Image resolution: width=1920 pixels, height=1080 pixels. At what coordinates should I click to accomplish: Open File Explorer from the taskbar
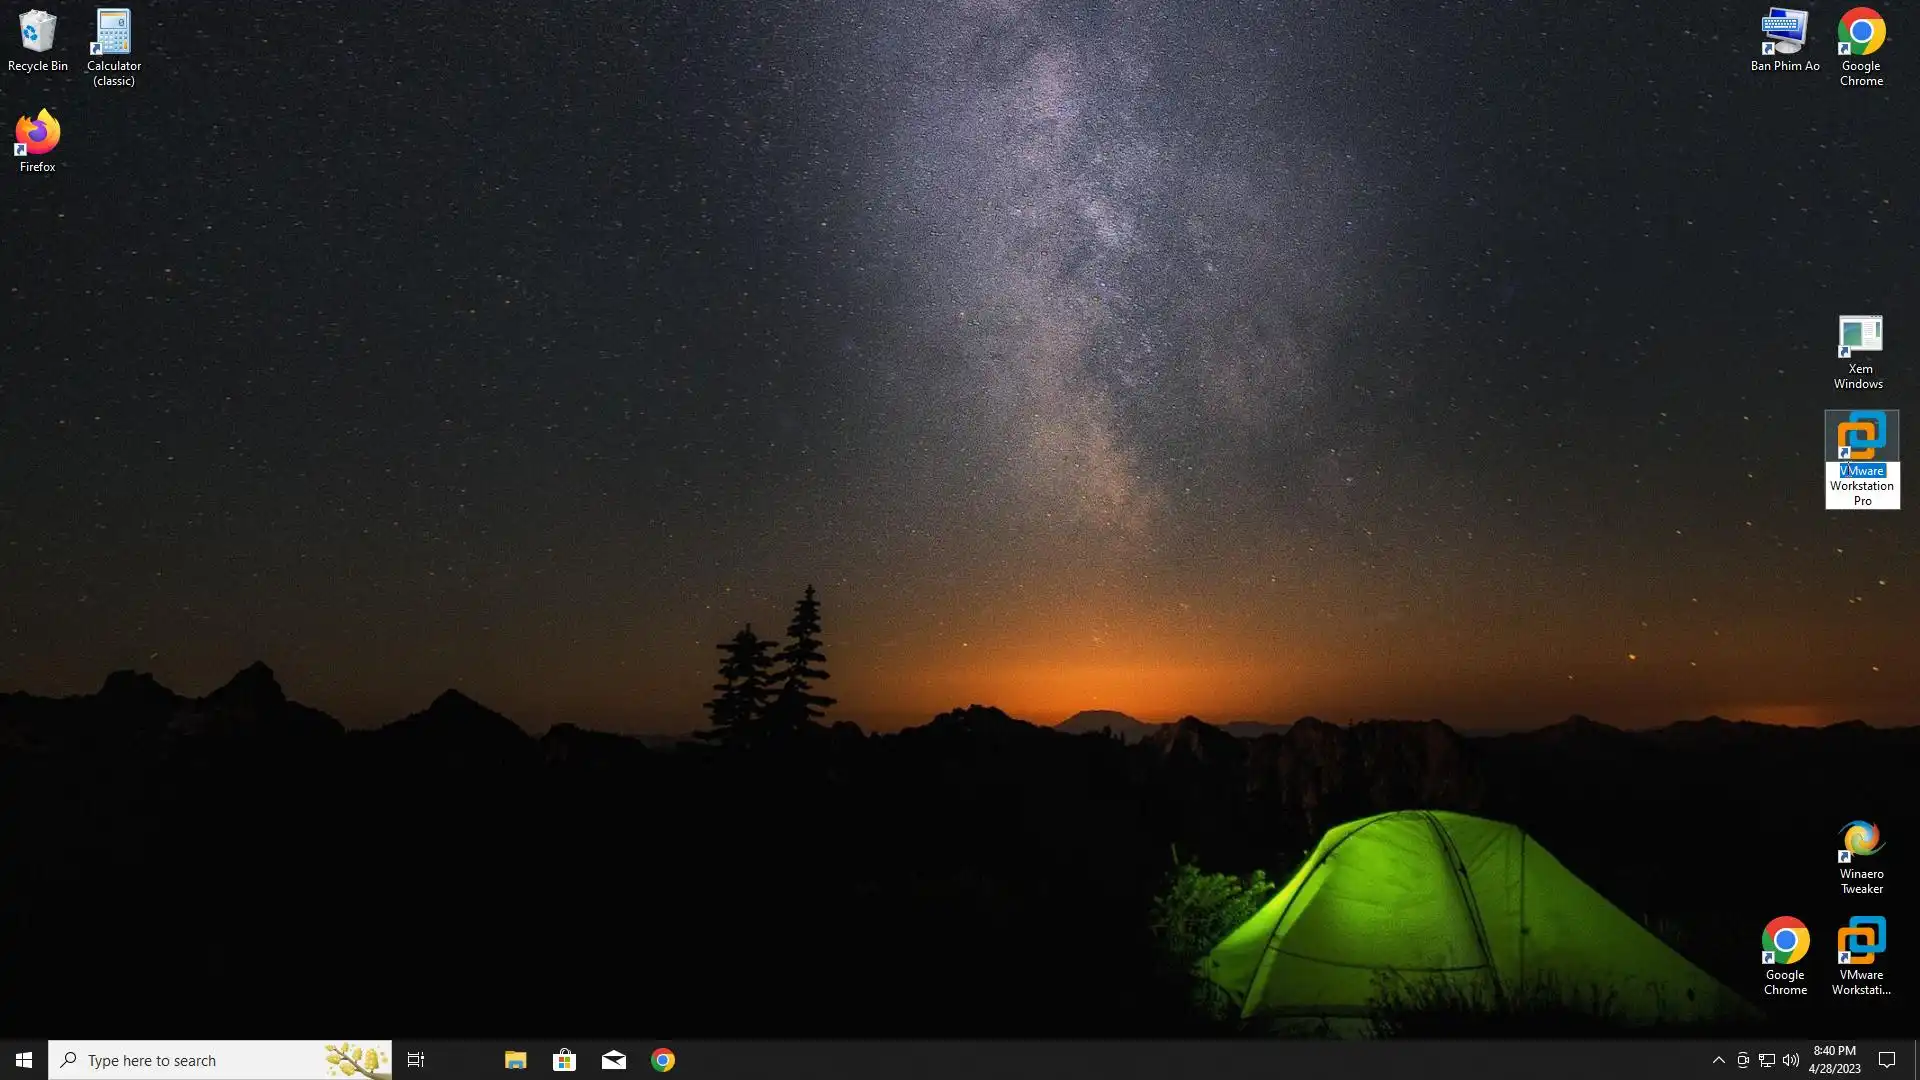(515, 1060)
